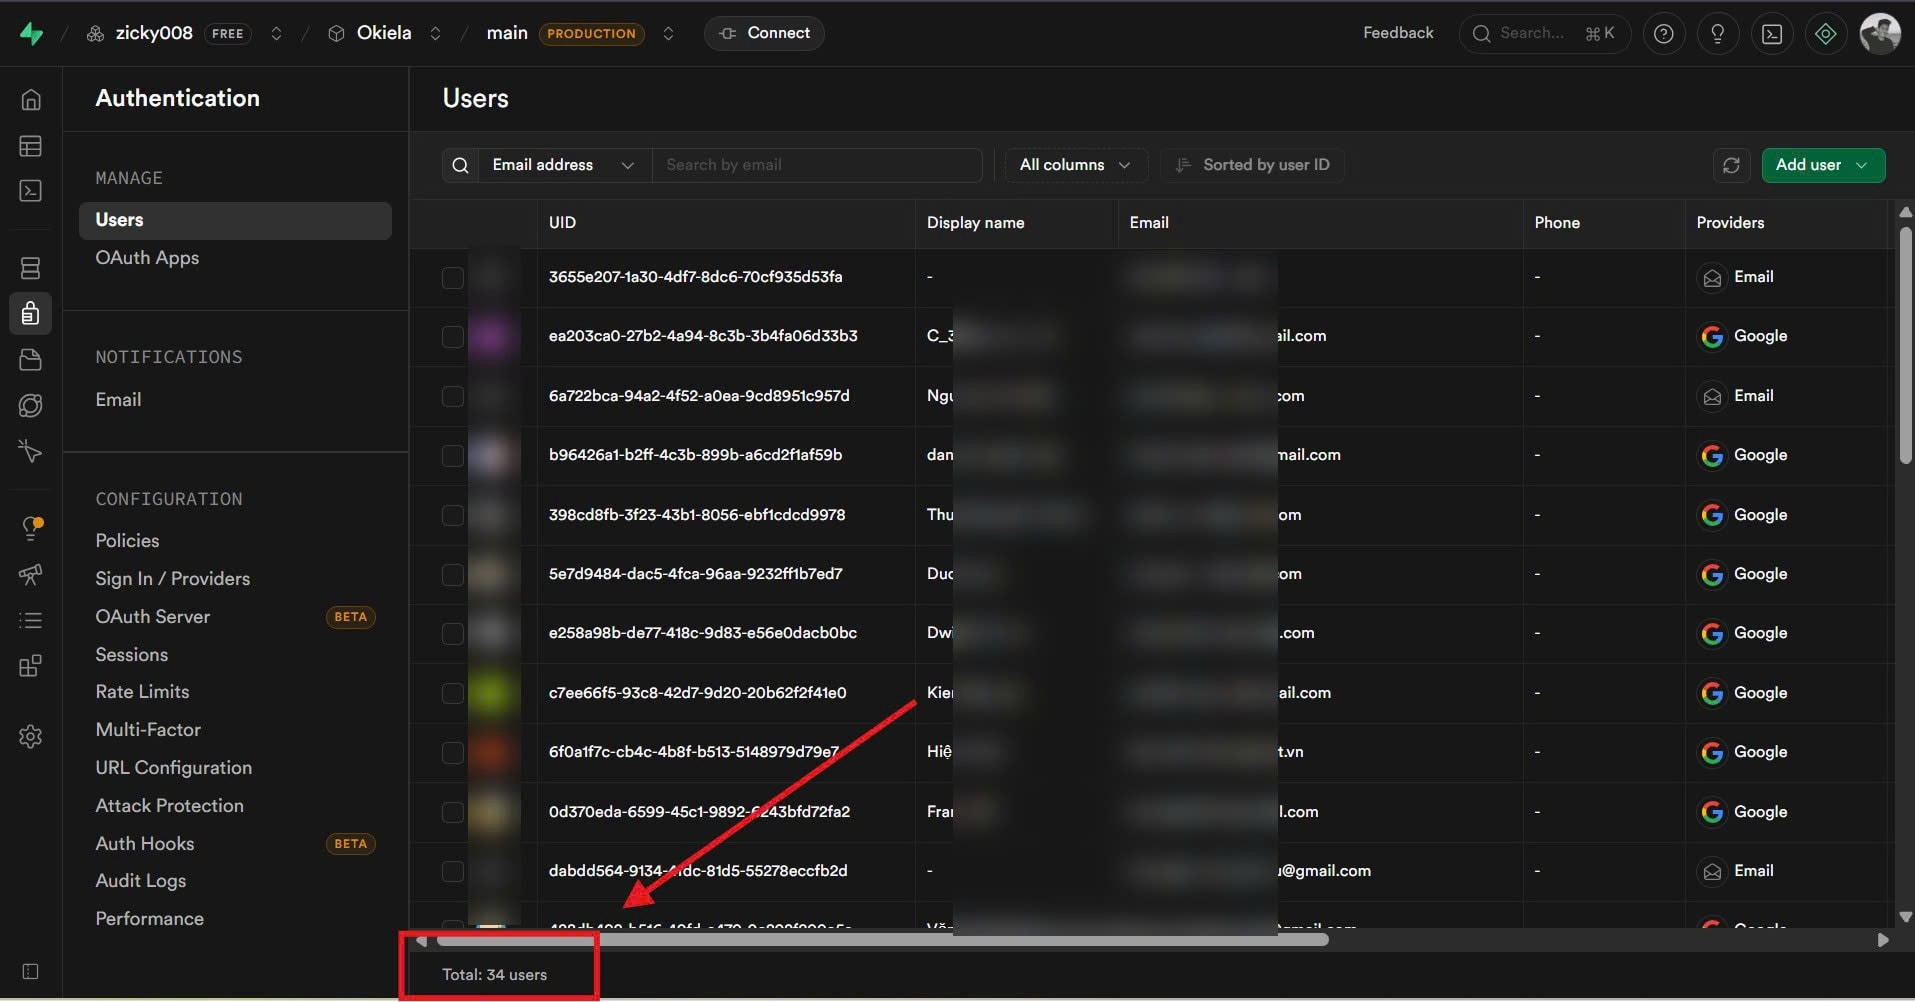Open the Table Editor icon in sidebar
The image size is (1915, 1002).
click(x=31, y=146)
